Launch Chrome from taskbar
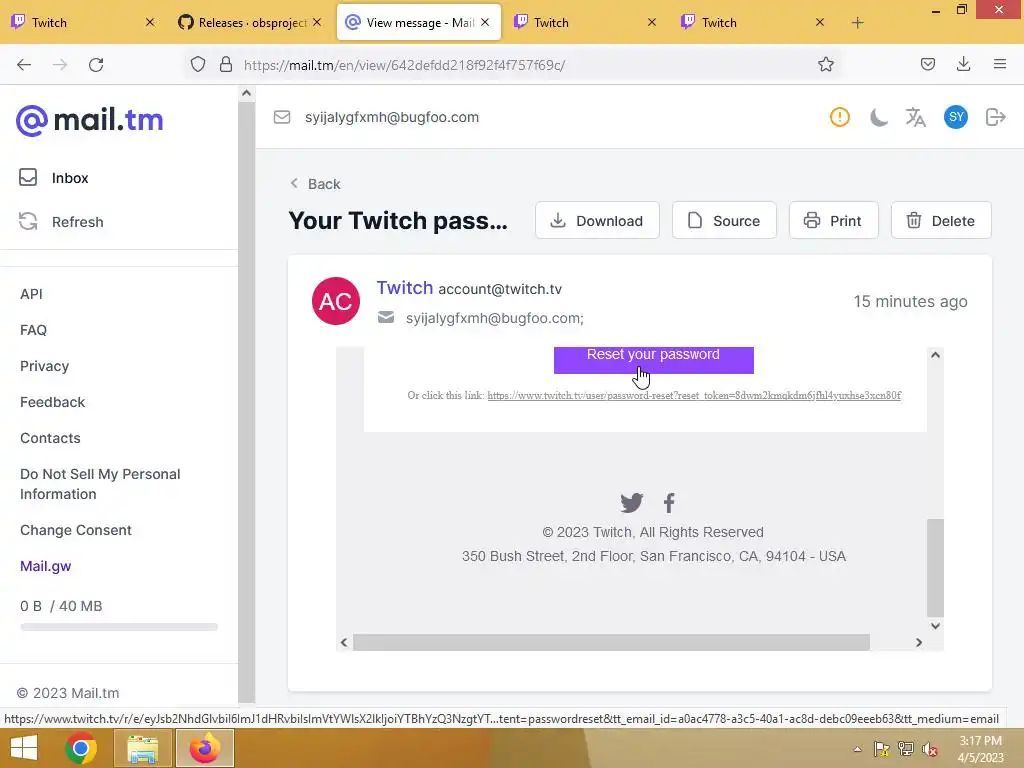This screenshot has height=768, width=1024. click(x=81, y=748)
